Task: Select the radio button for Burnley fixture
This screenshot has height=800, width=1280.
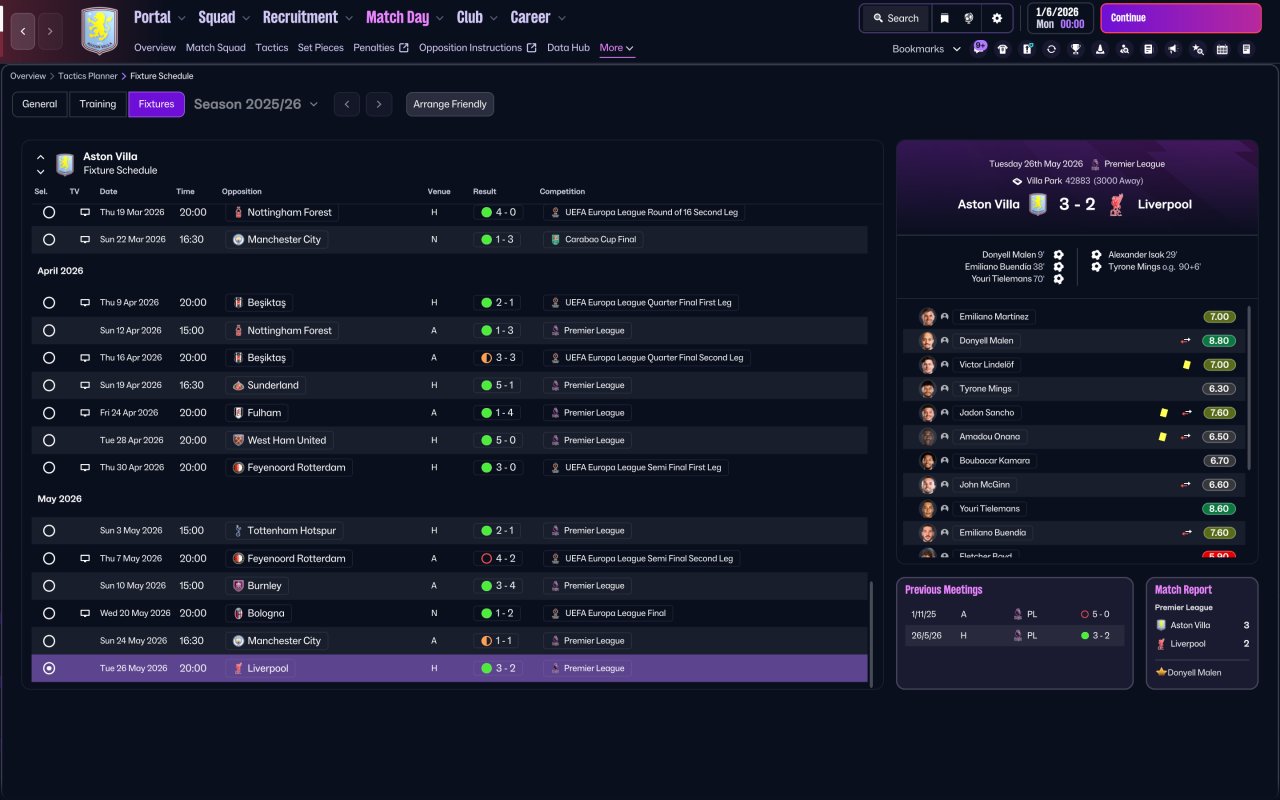Action: pos(49,586)
